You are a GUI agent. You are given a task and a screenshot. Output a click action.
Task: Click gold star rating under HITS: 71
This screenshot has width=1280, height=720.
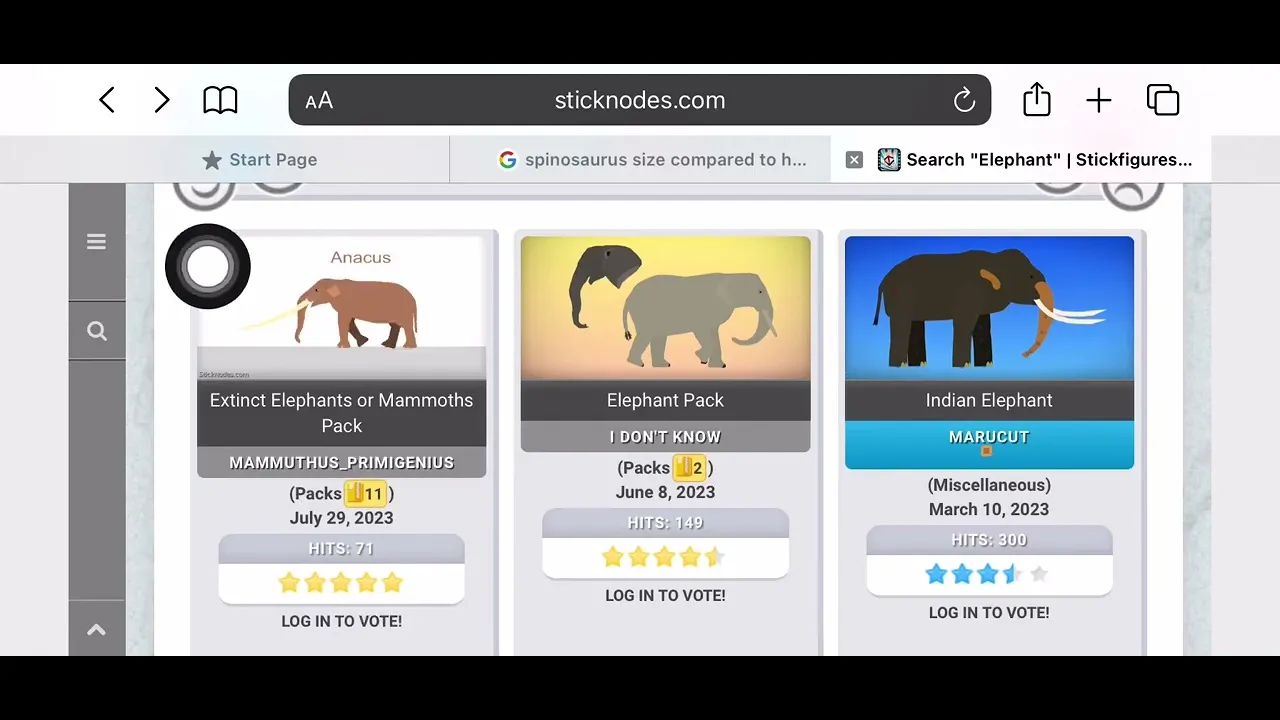[342, 582]
